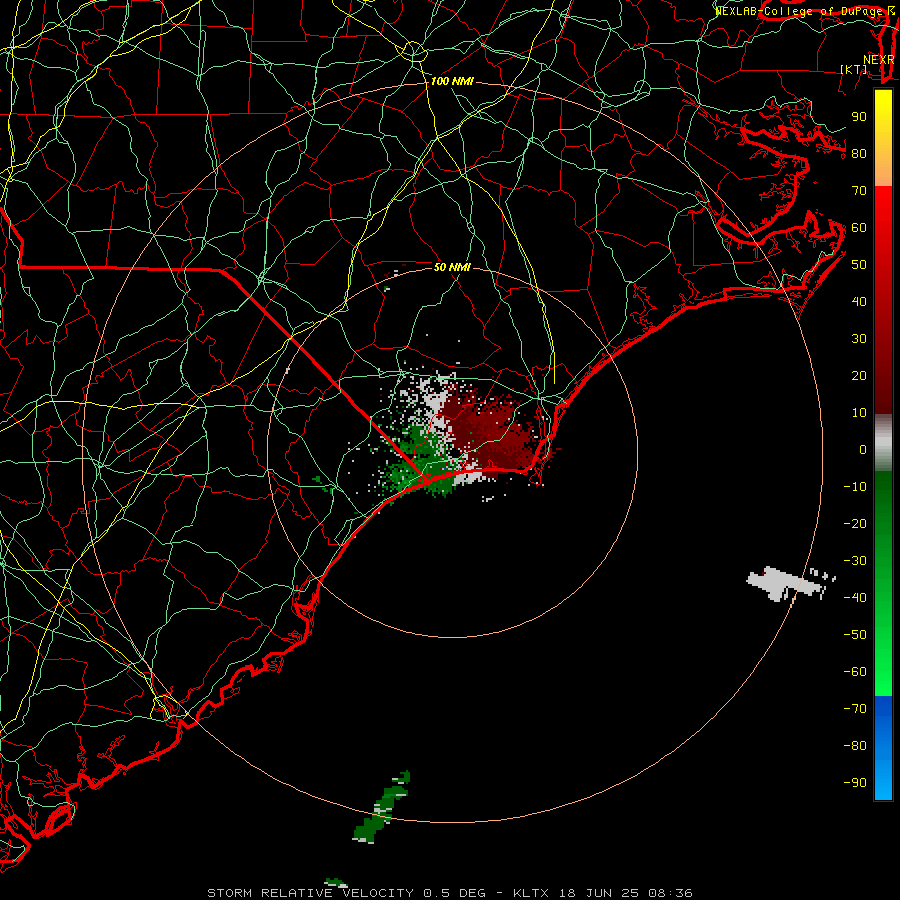Pick the -70 knot scale label

(x=855, y=709)
